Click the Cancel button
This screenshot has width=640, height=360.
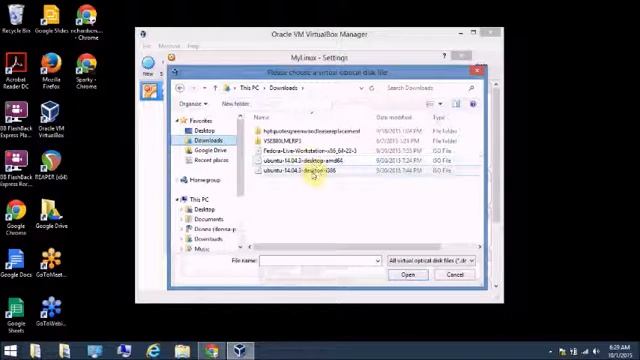[455, 275]
